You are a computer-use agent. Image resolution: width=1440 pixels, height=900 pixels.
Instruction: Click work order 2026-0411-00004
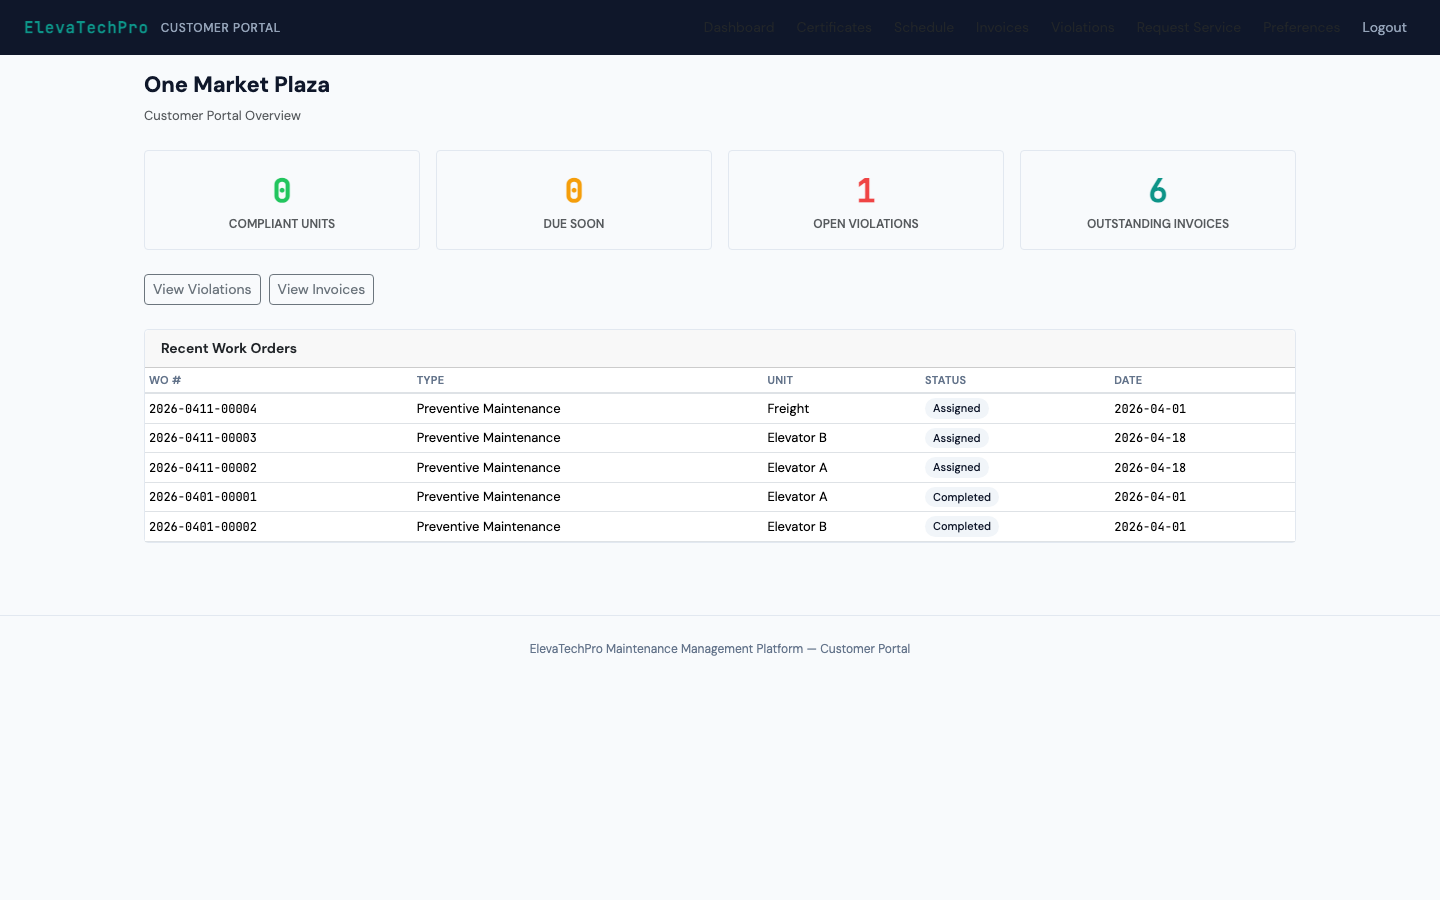tap(203, 408)
